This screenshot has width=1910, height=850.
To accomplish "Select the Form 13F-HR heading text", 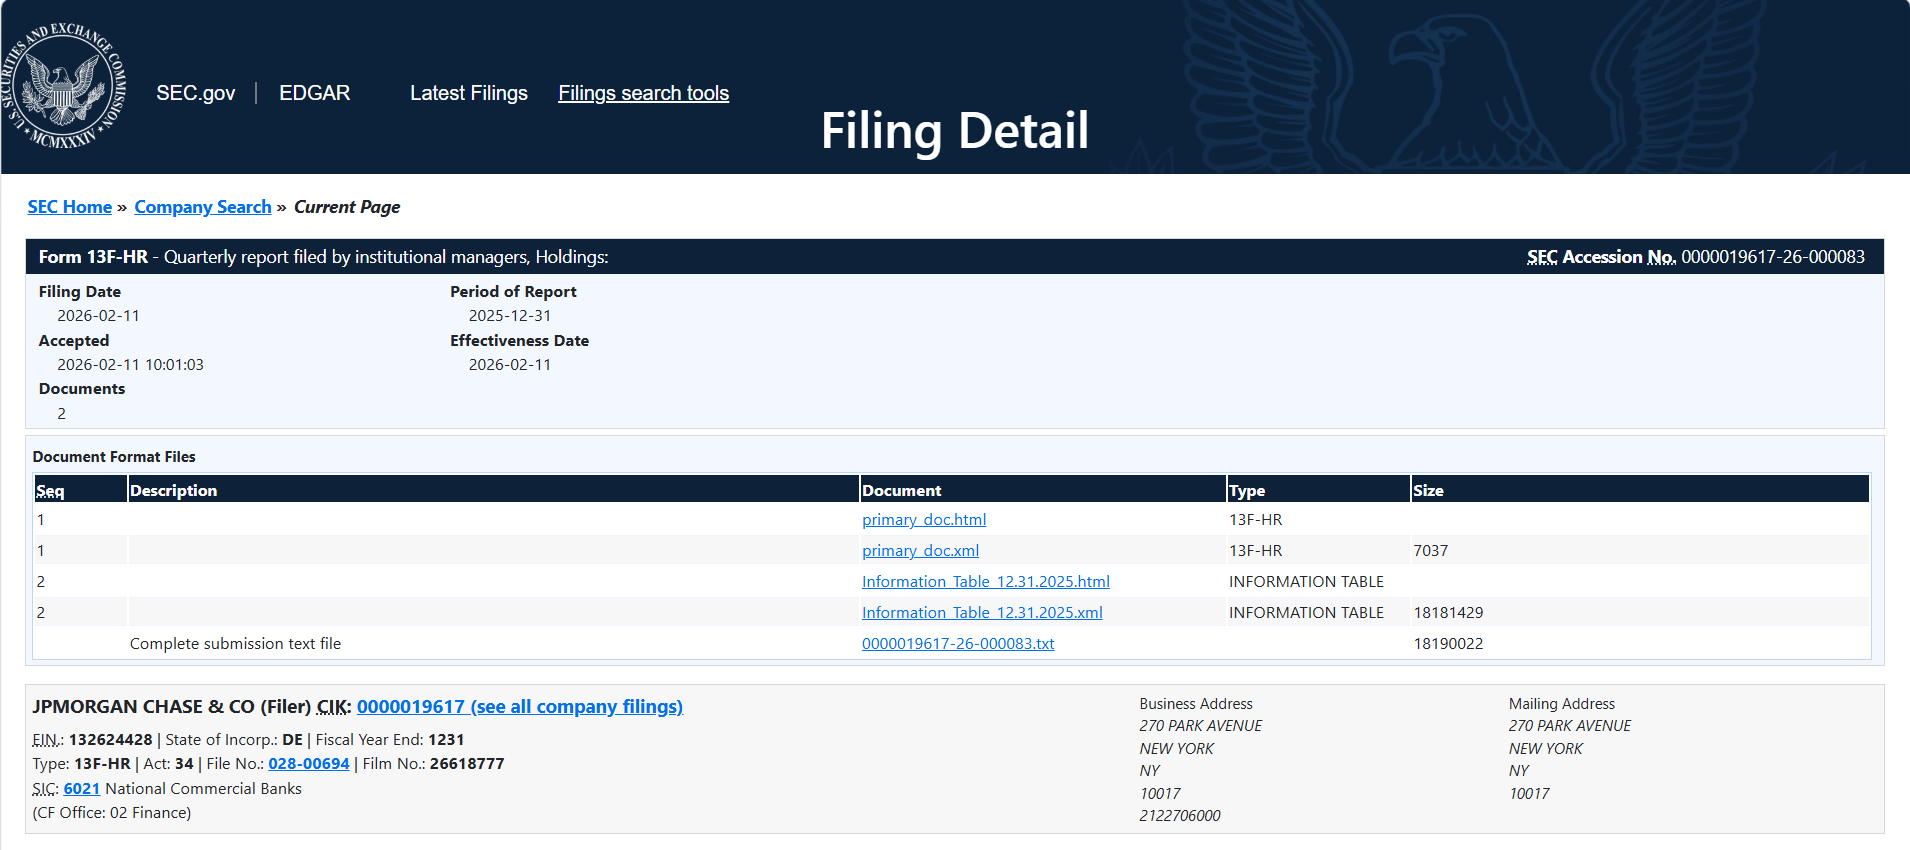I will [93, 257].
